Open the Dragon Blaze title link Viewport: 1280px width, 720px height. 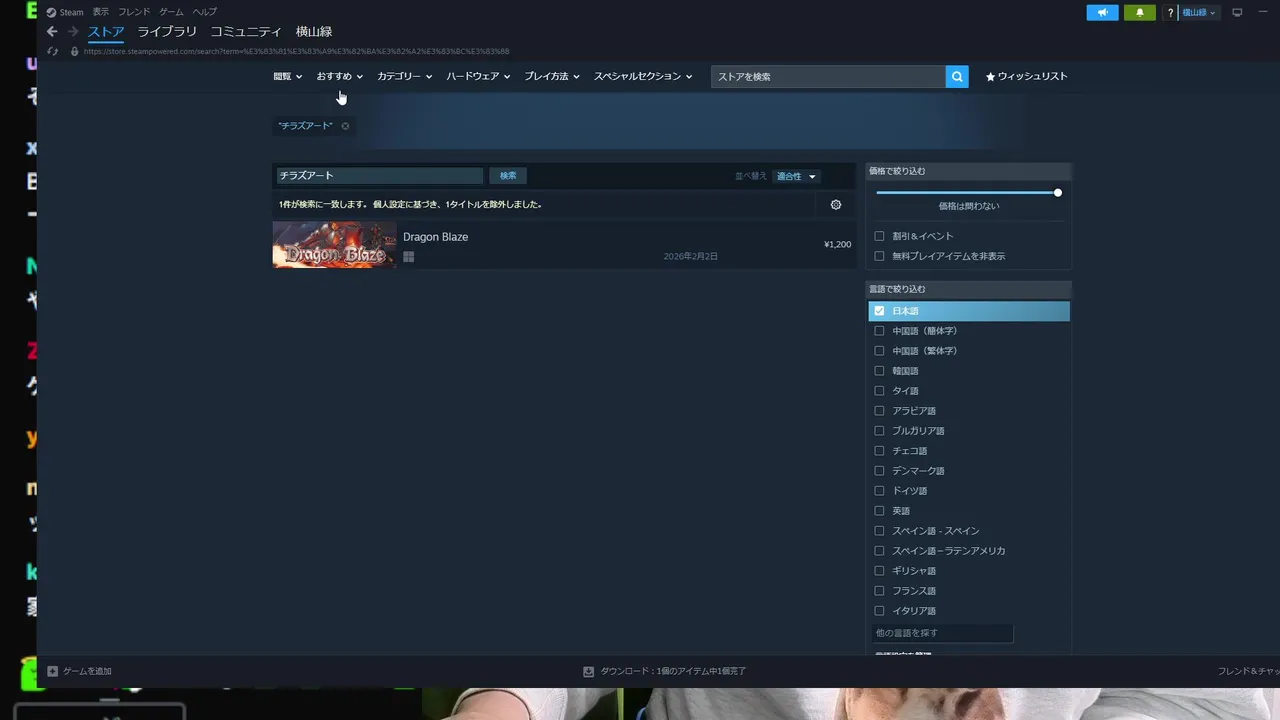click(435, 237)
